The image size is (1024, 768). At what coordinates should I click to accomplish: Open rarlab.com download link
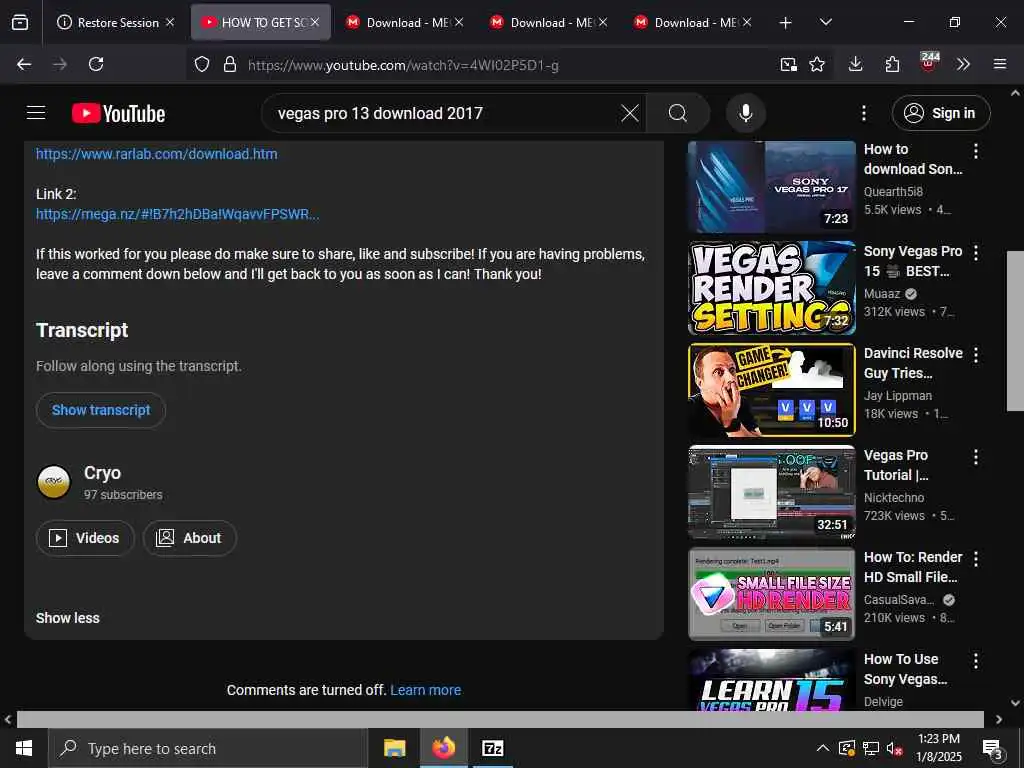[x=157, y=154]
